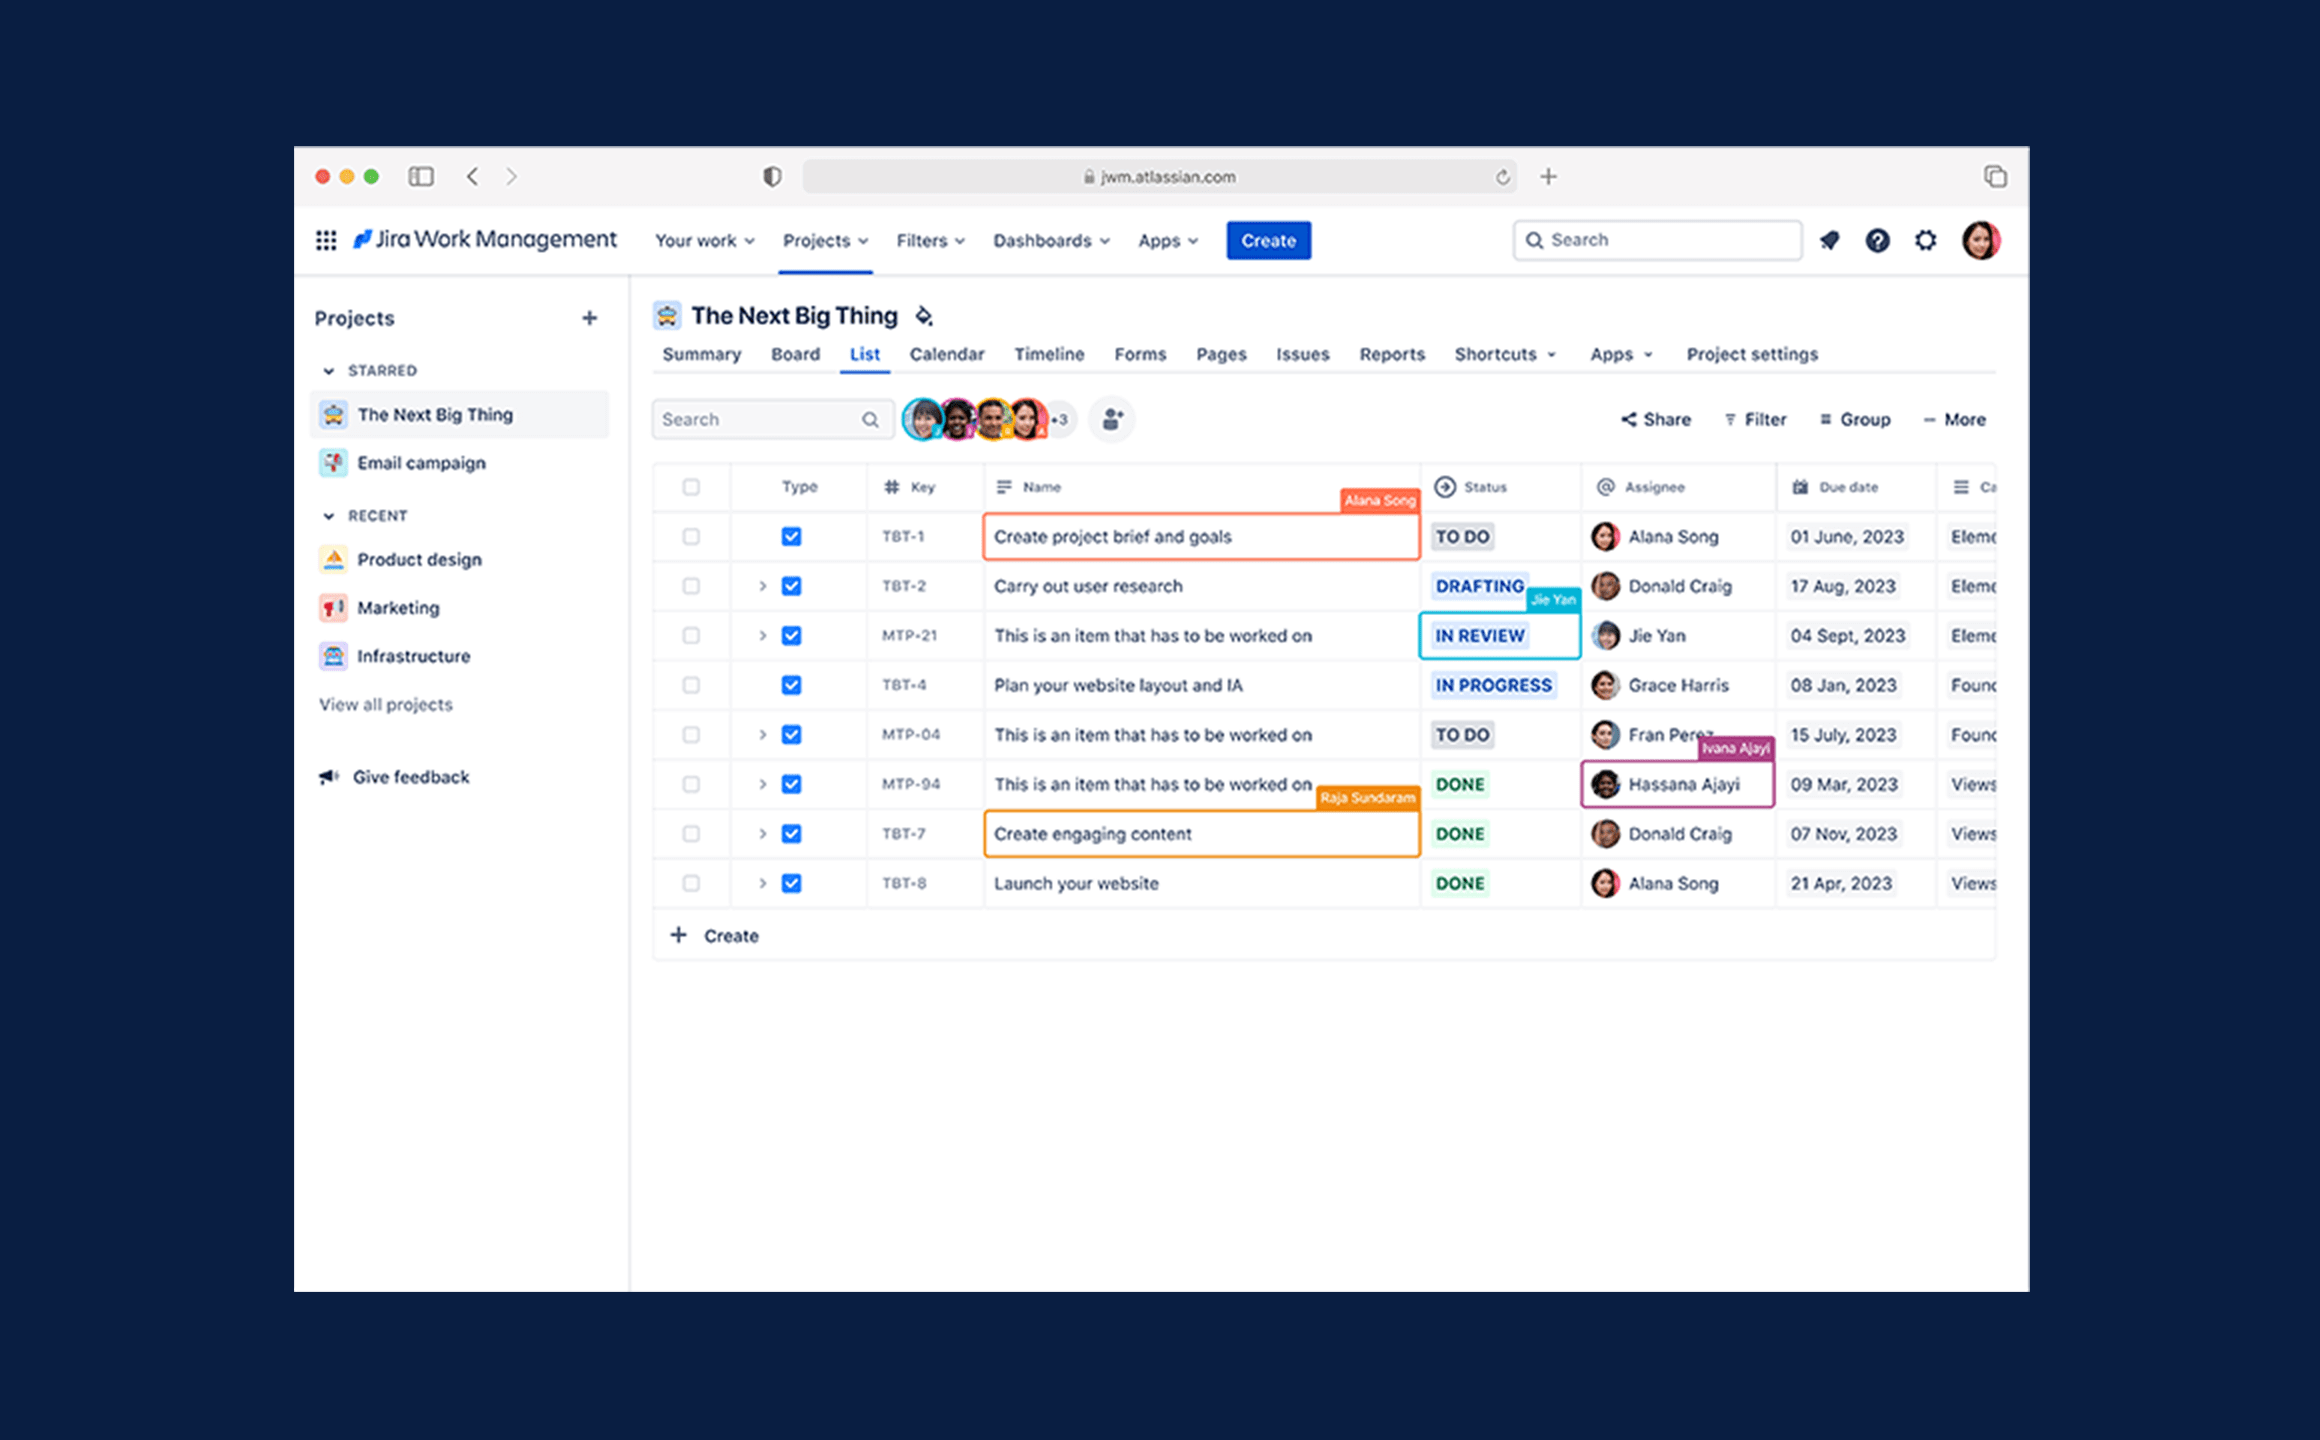Expand TBT-2 Carry out user research row

761,584
